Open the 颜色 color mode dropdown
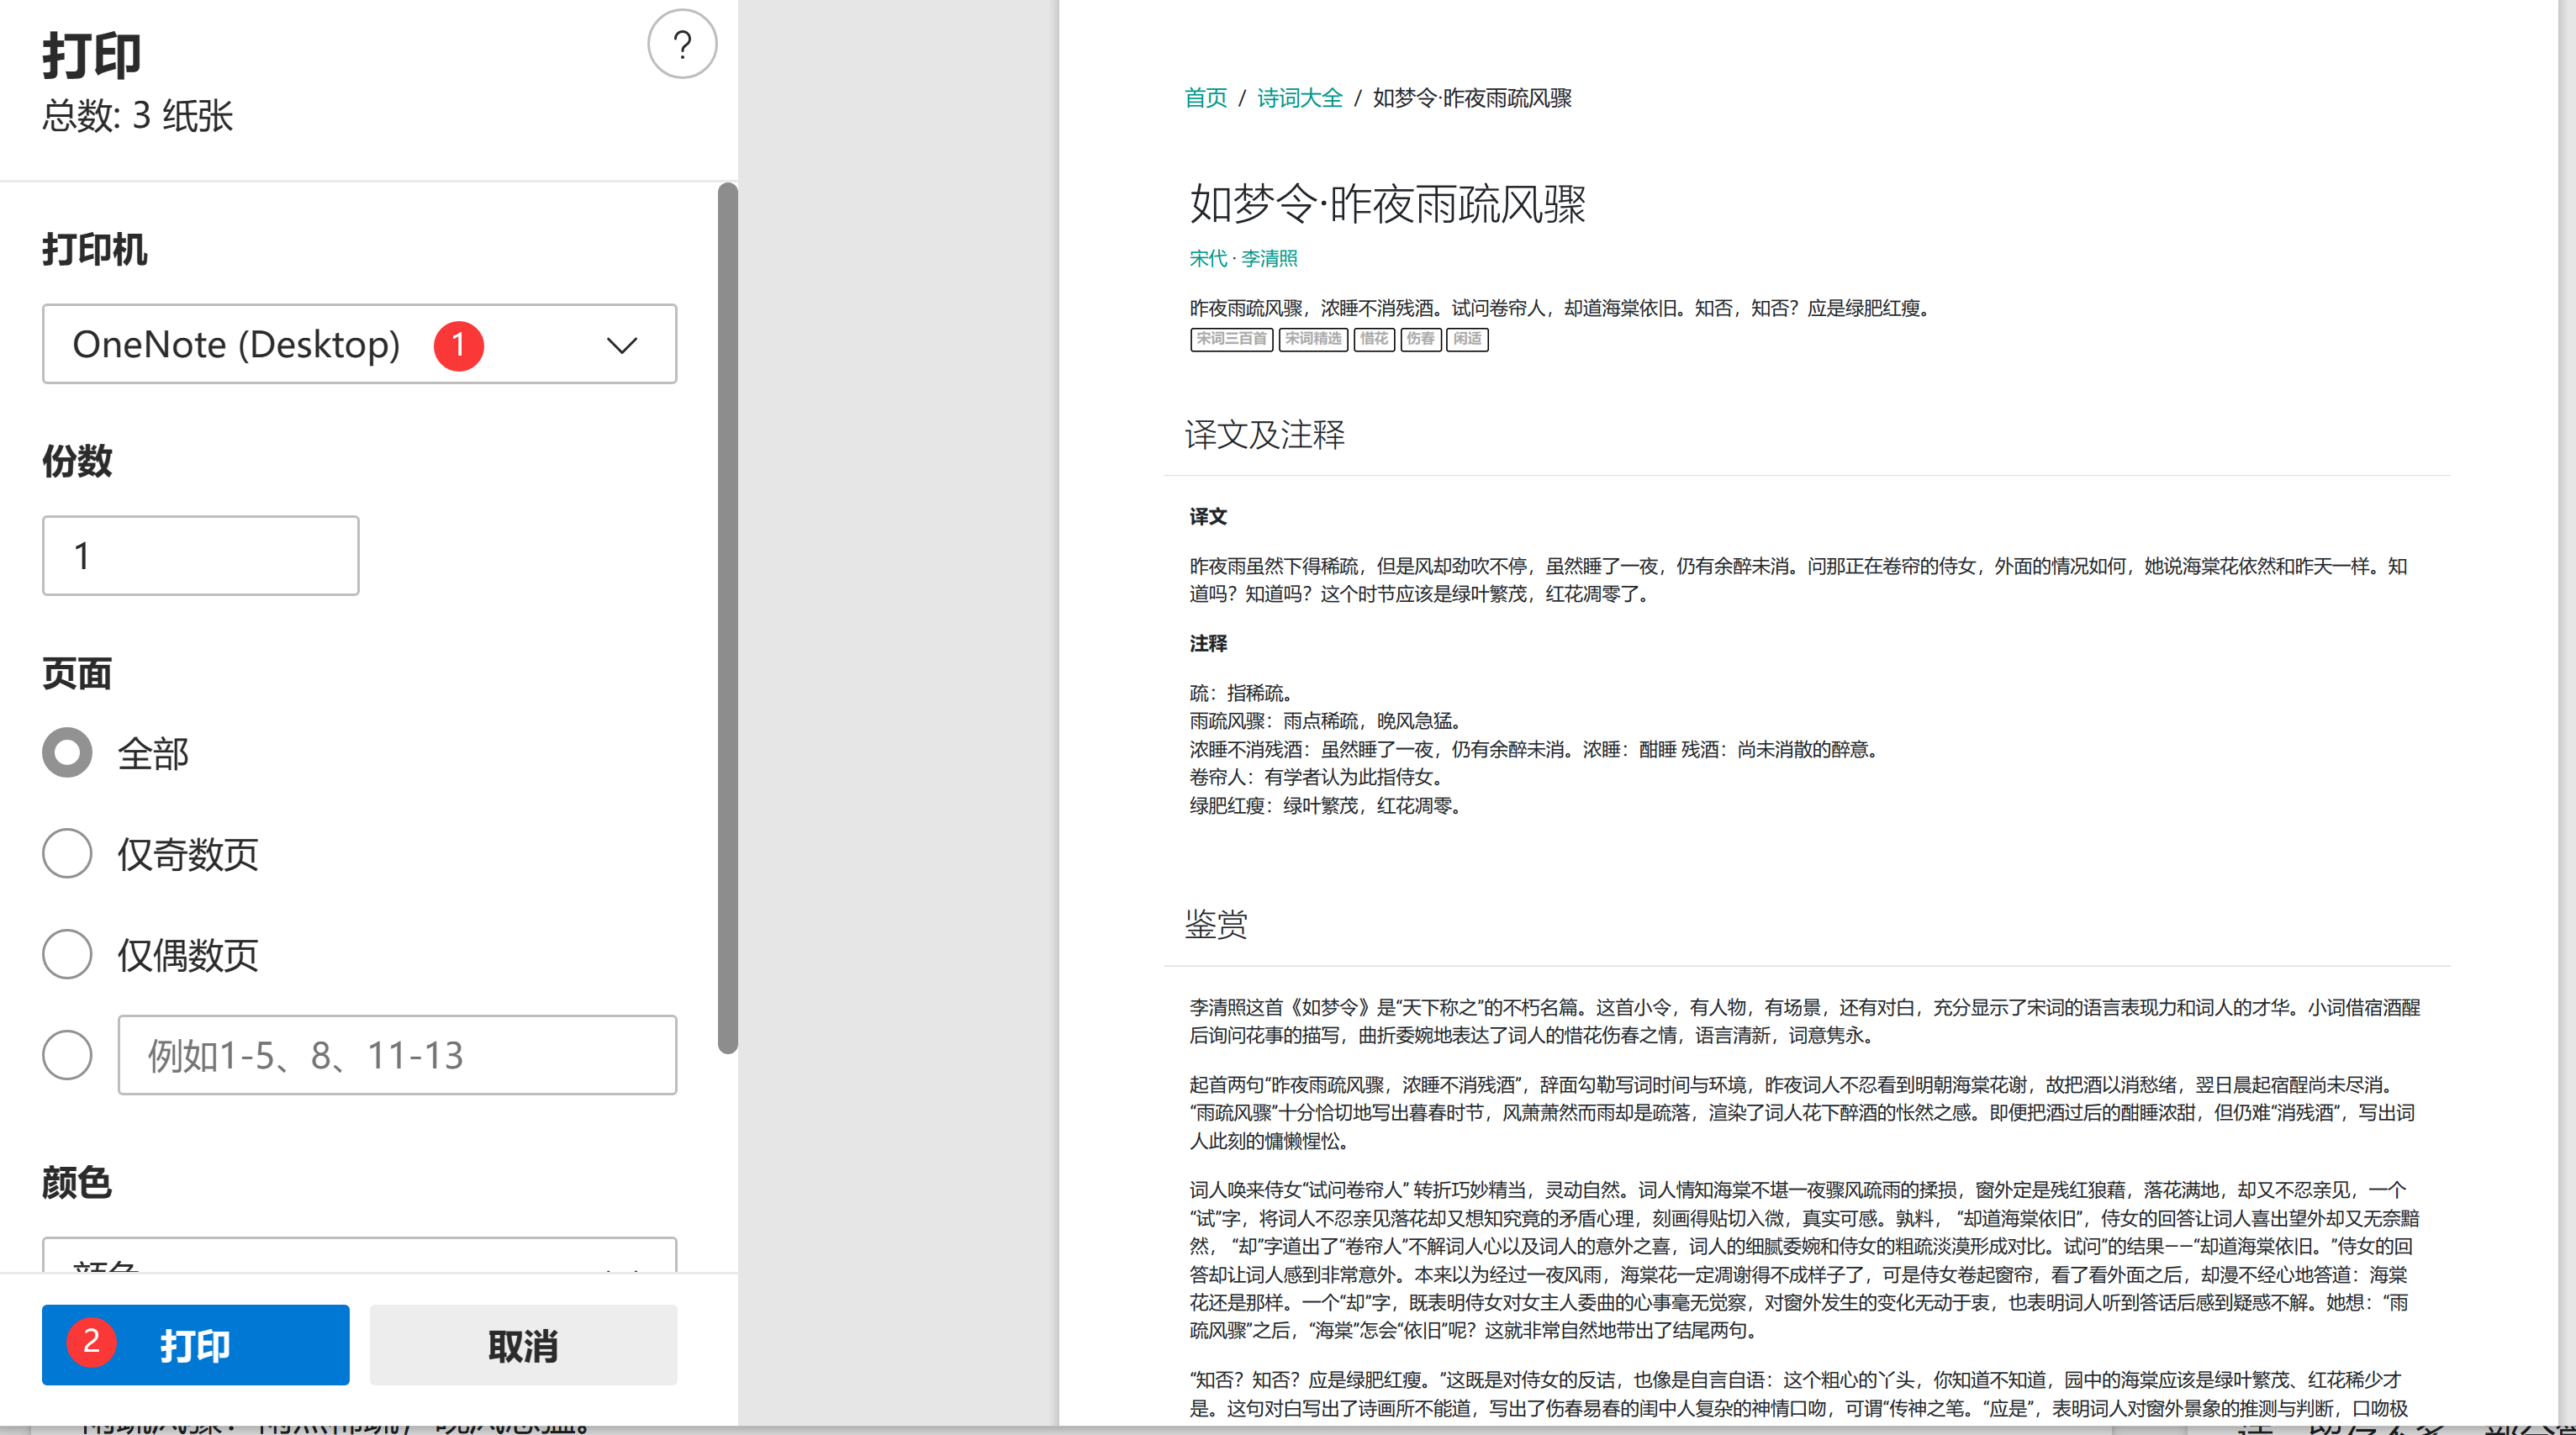 pos(359,1256)
